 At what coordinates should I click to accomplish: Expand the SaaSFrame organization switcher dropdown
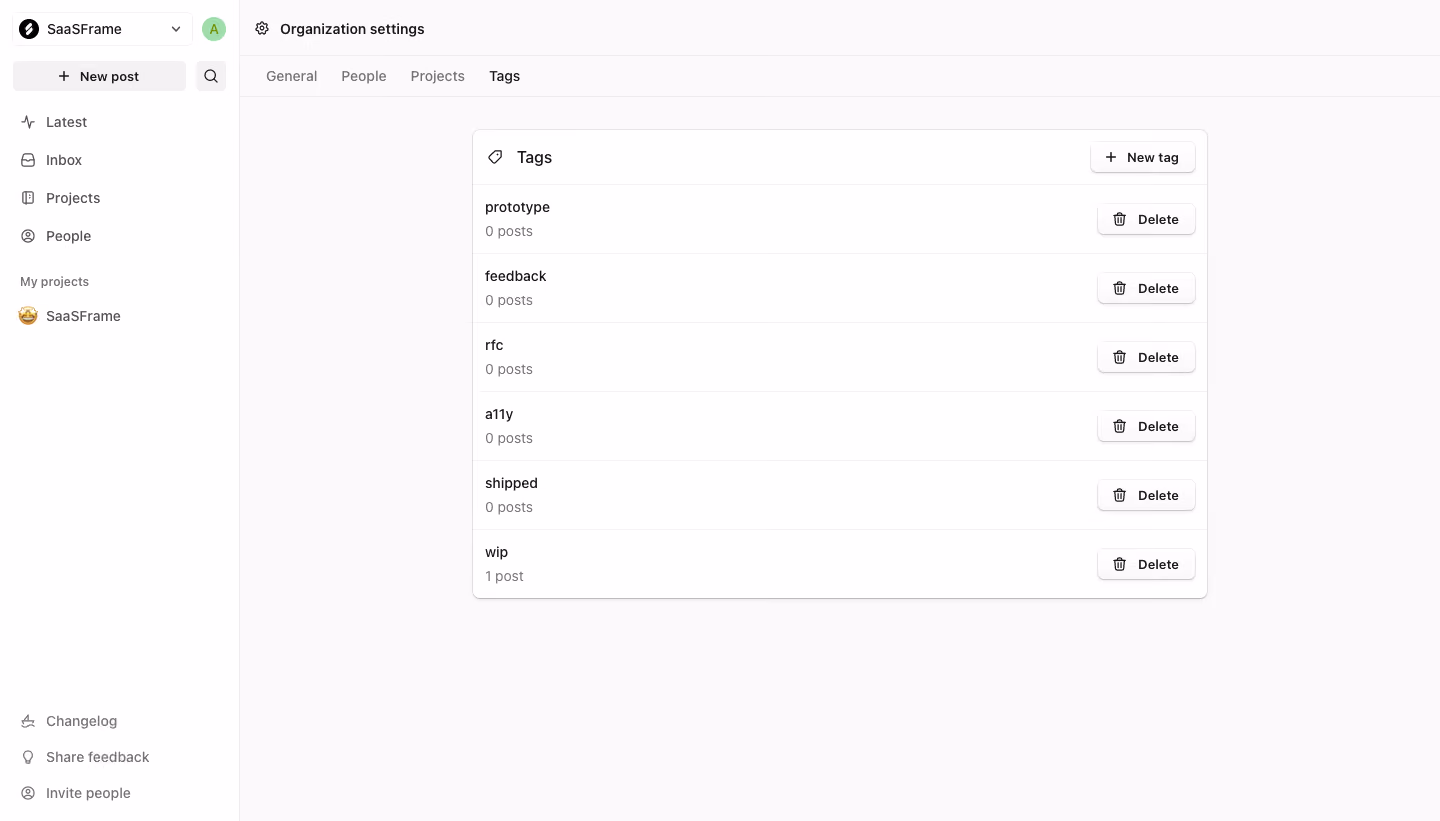[102, 29]
